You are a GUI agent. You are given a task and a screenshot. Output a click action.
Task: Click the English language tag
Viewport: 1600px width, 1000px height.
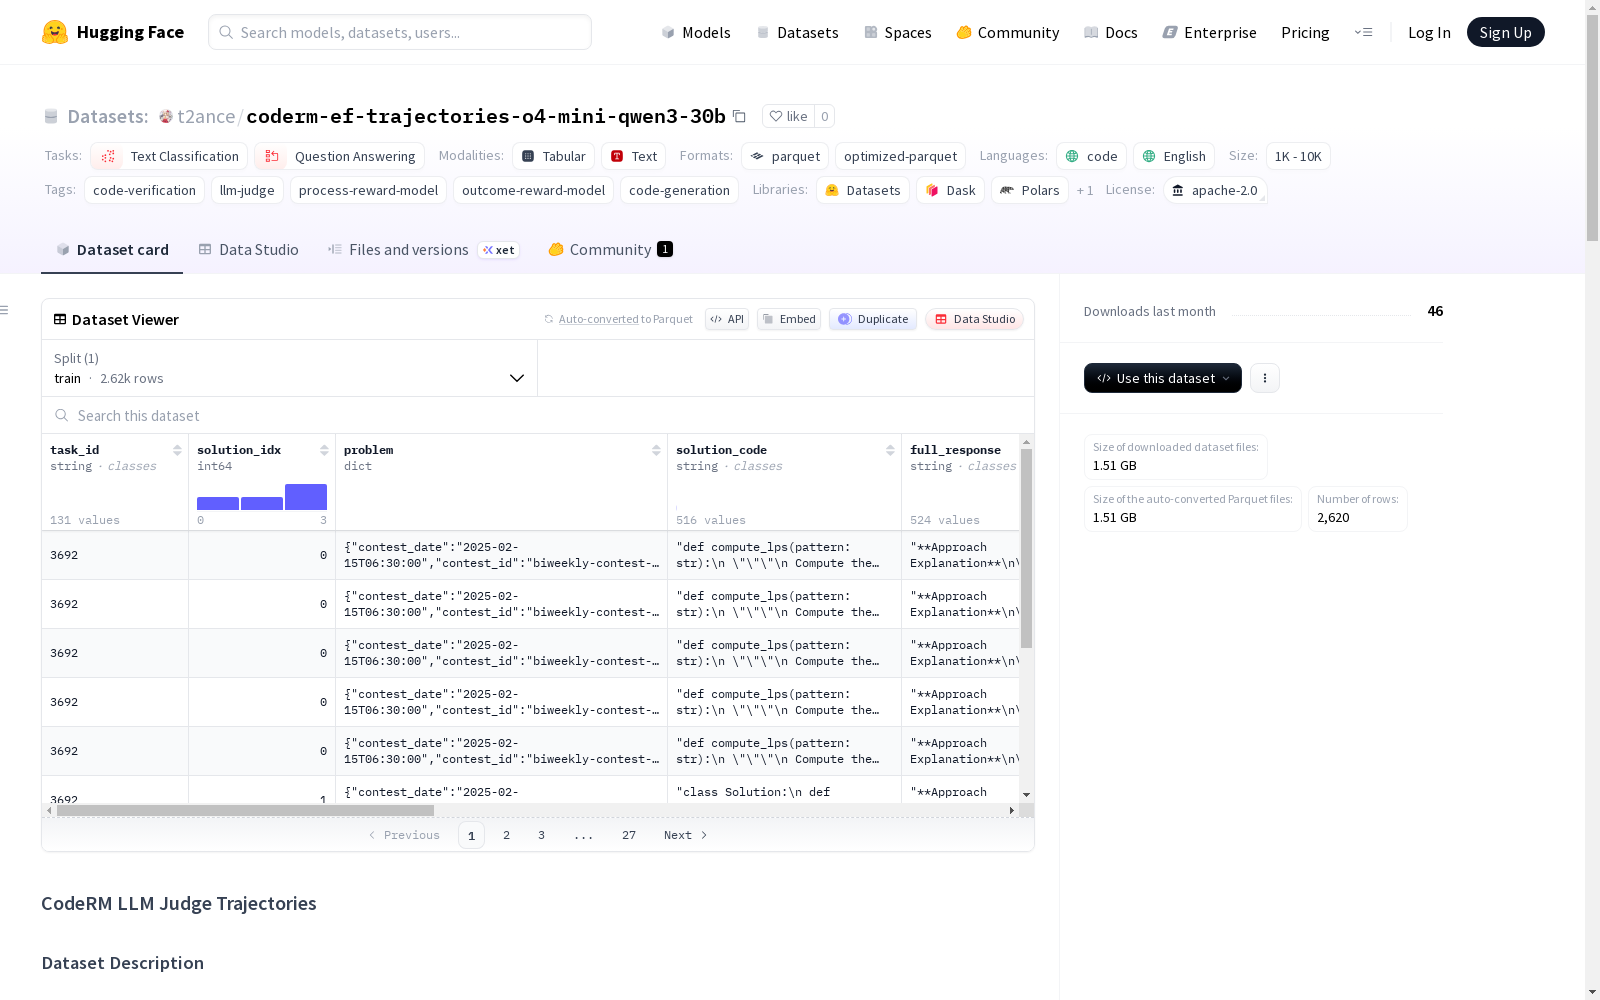(x=1174, y=156)
